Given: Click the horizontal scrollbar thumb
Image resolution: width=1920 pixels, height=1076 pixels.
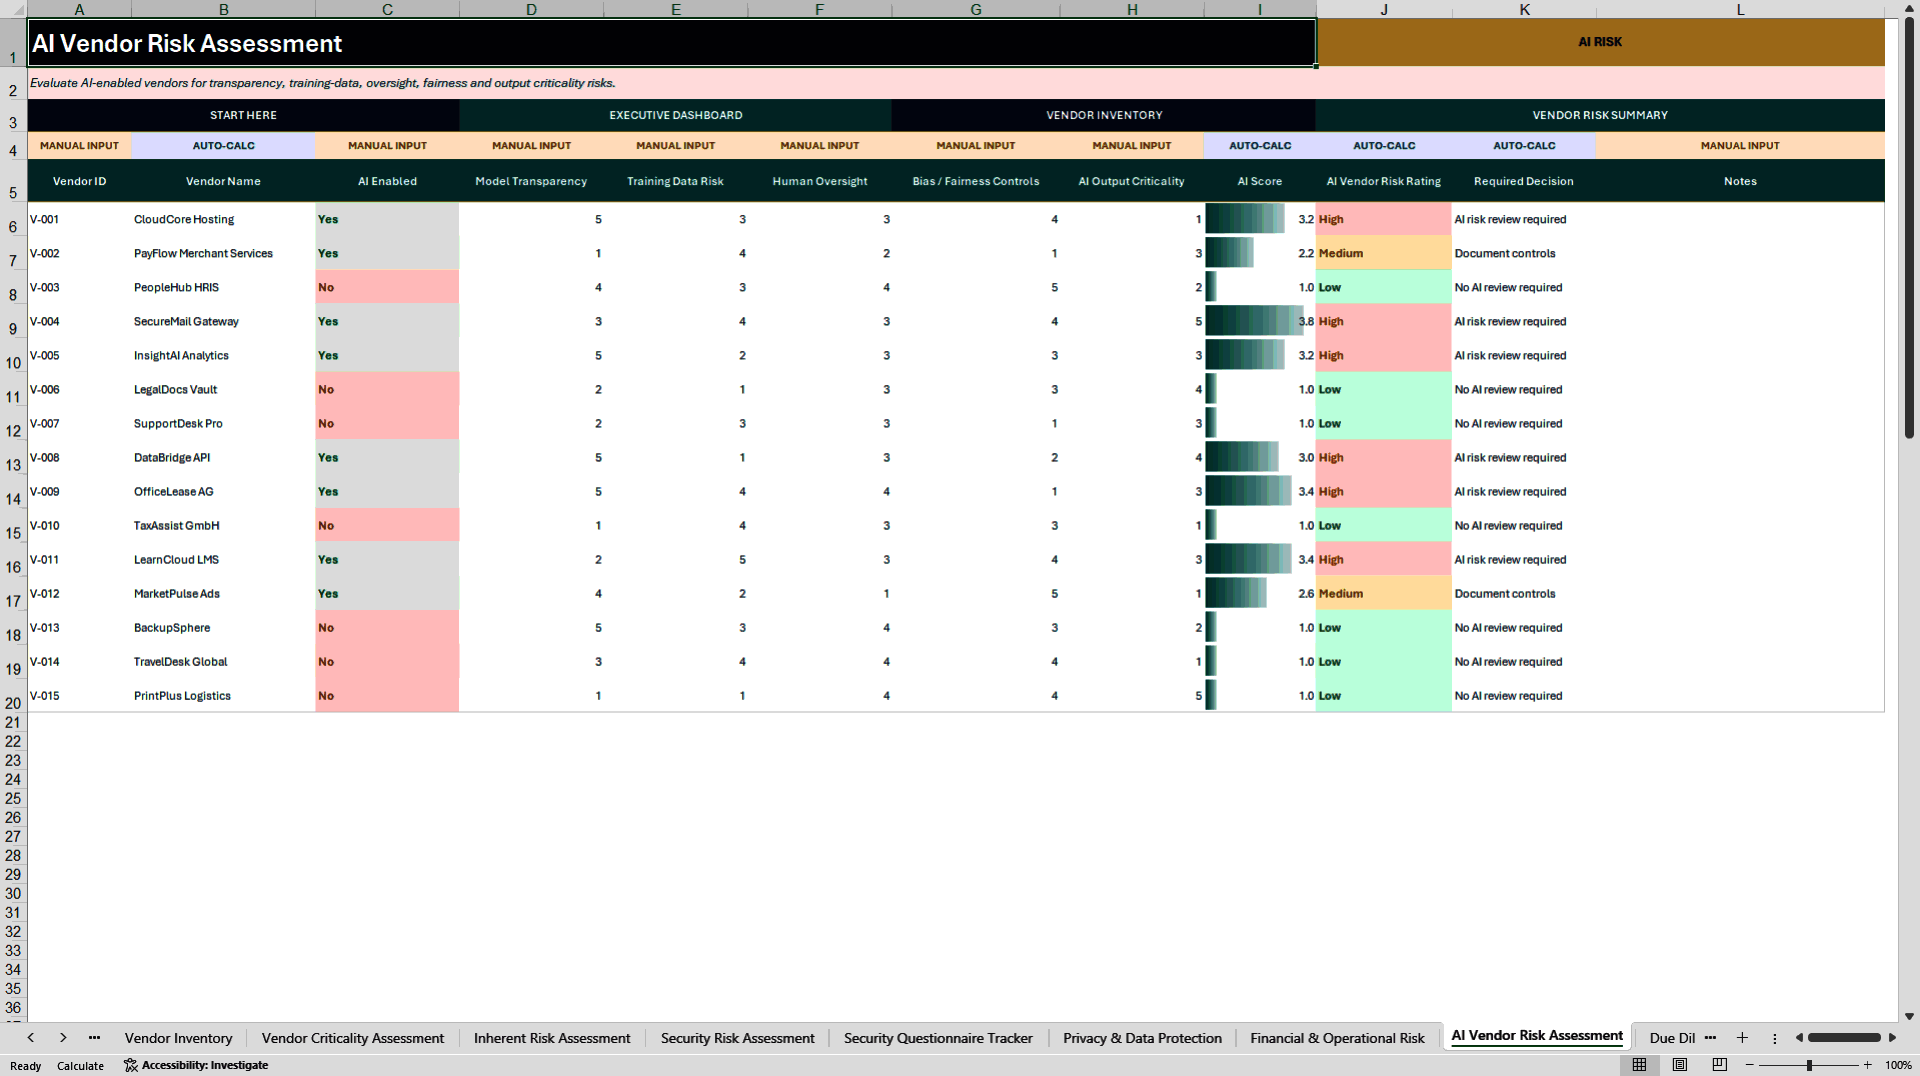Looking at the screenshot, I should [1844, 1038].
